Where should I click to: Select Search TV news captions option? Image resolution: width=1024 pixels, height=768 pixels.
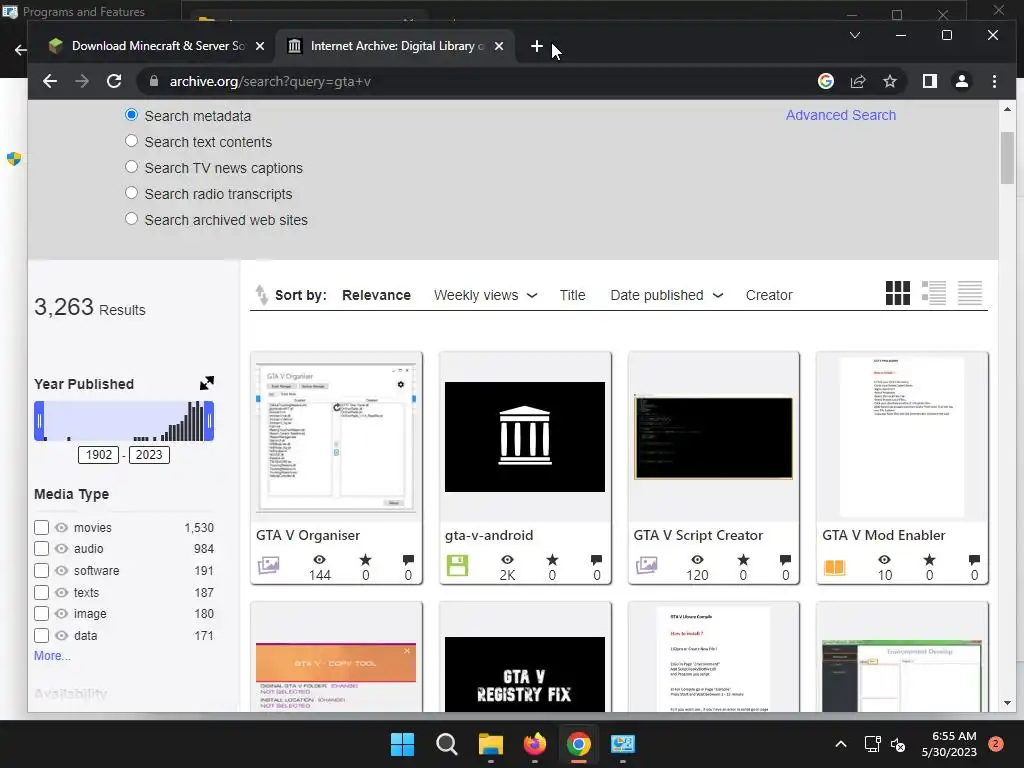tap(131, 167)
